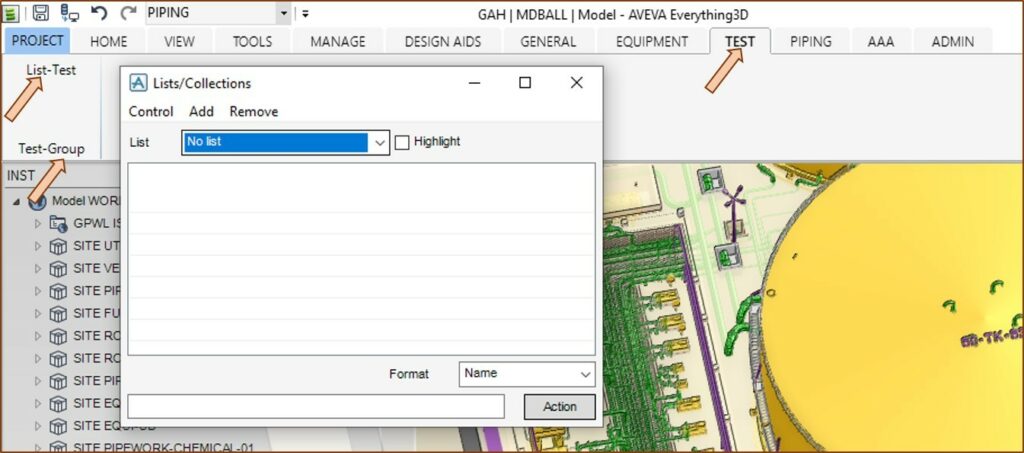Click the cube icon beside SITE FU

tap(58, 314)
